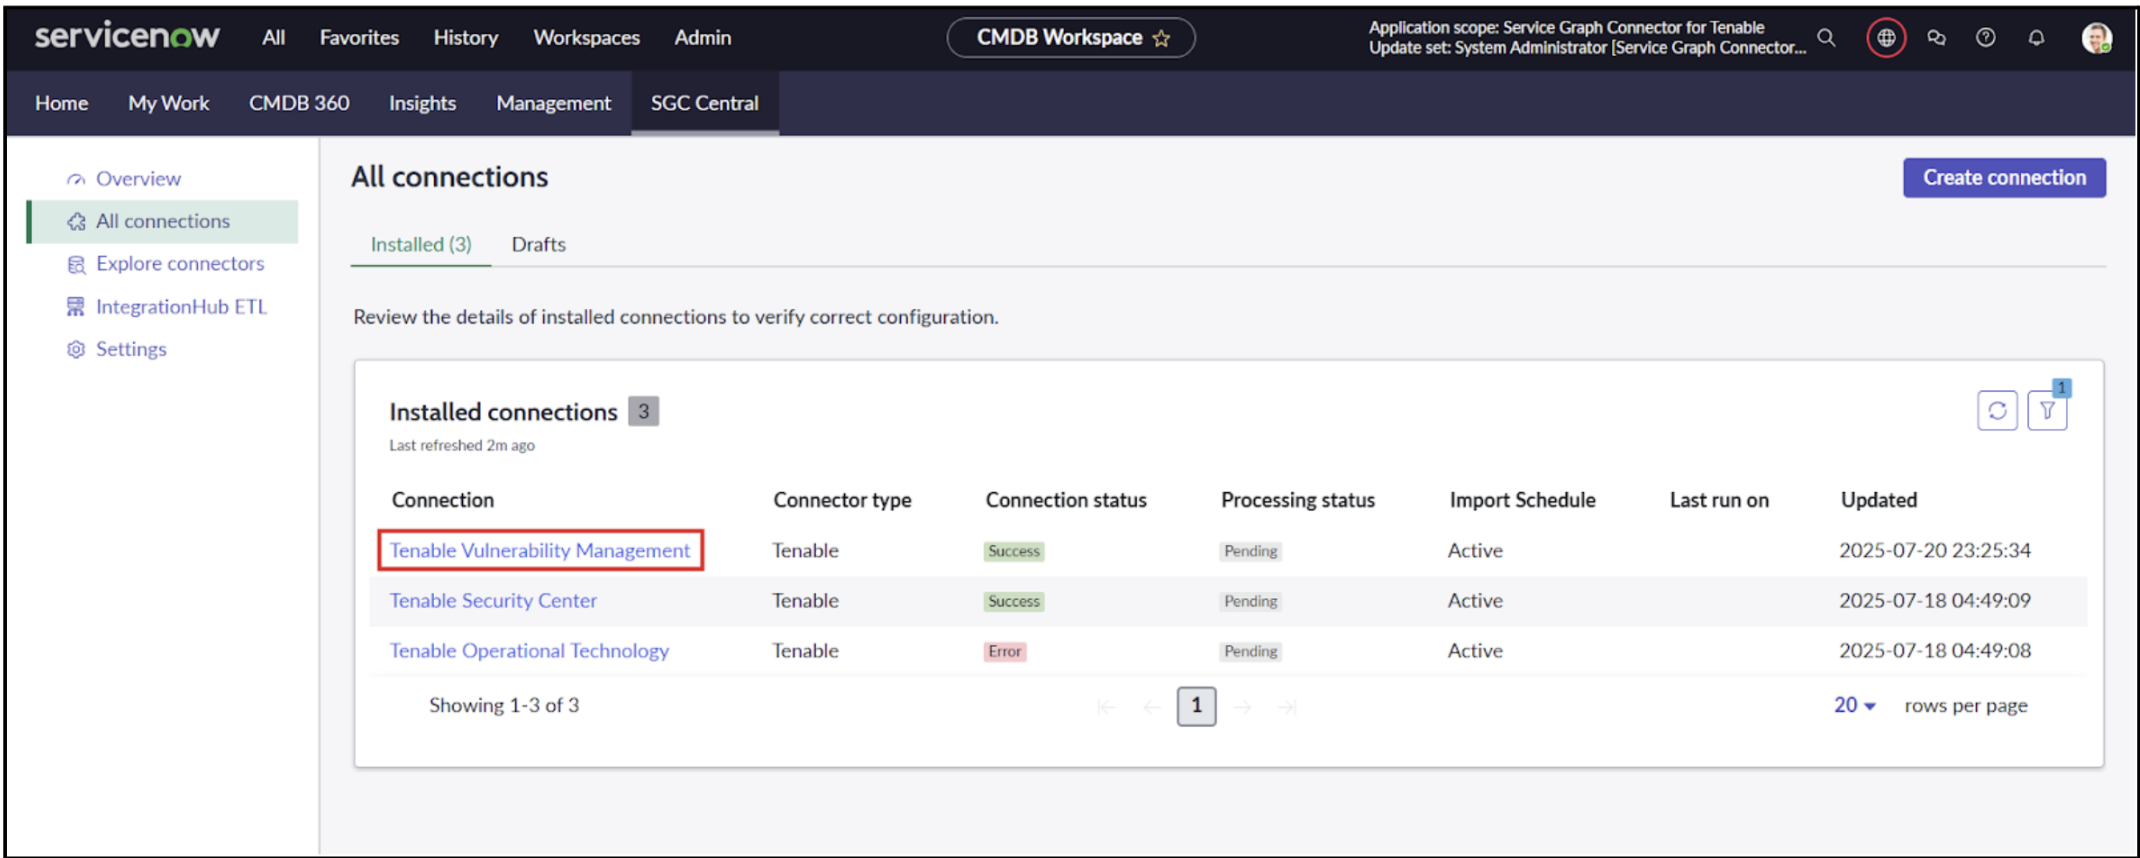The width and height of the screenshot is (2140, 858).
Task: Expand the rows per page dropdown
Action: pos(1854,706)
